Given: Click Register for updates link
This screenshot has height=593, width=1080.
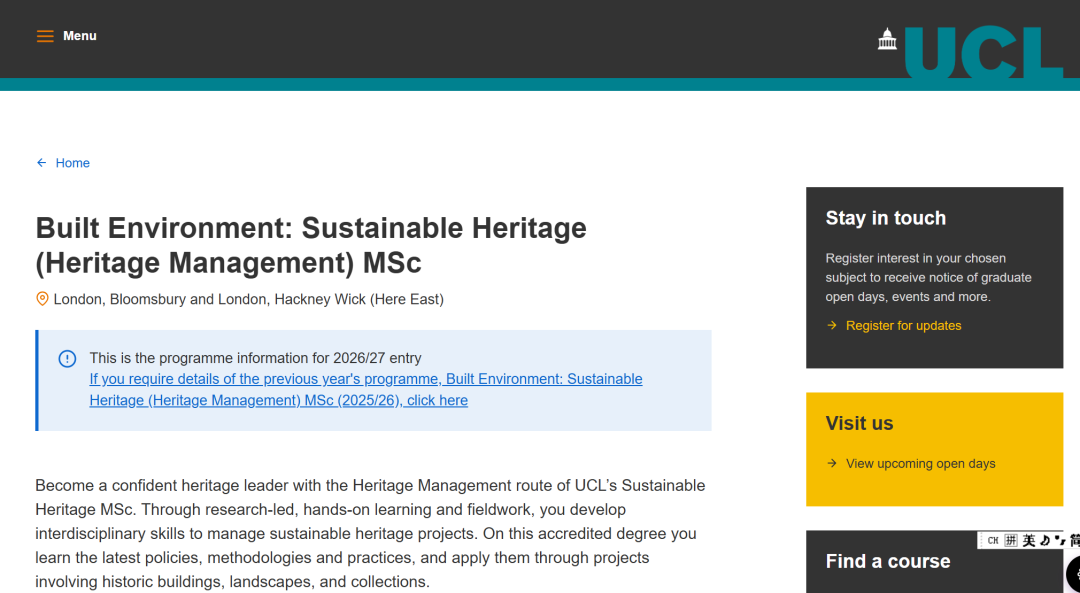Looking at the screenshot, I should tap(903, 326).
